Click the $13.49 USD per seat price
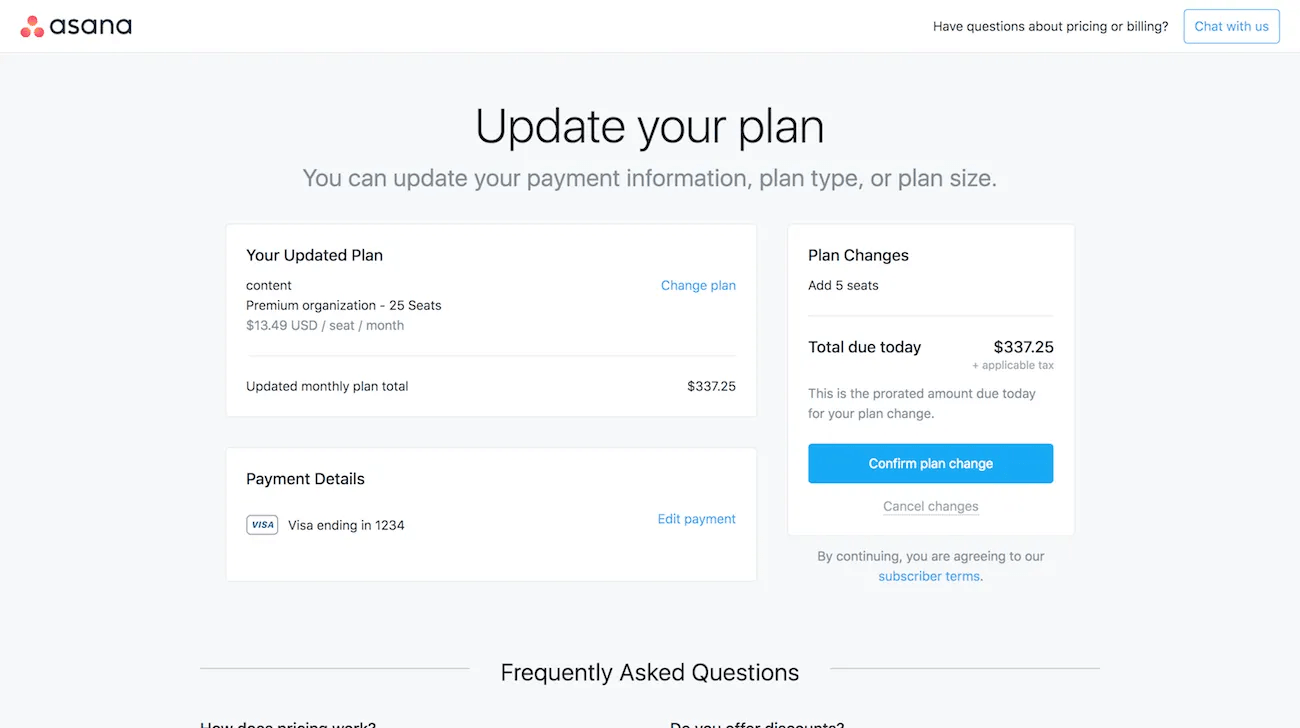1300x728 pixels. (325, 326)
